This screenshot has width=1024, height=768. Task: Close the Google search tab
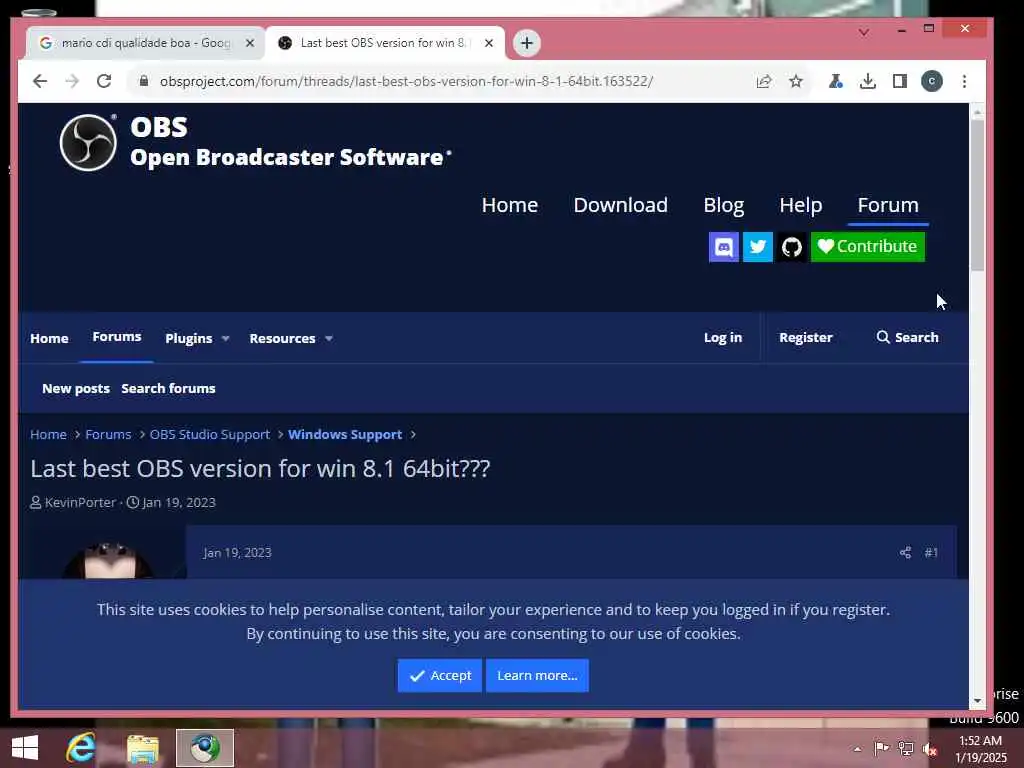point(249,43)
